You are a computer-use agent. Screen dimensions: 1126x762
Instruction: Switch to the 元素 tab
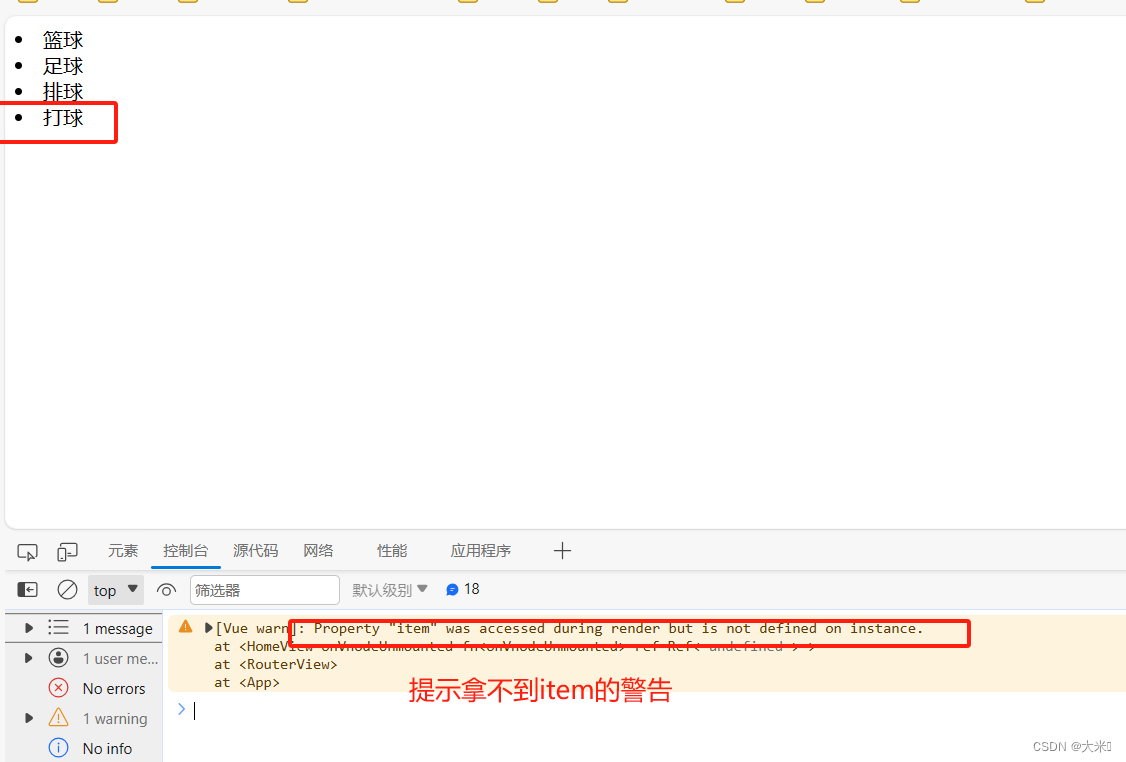click(122, 551)
